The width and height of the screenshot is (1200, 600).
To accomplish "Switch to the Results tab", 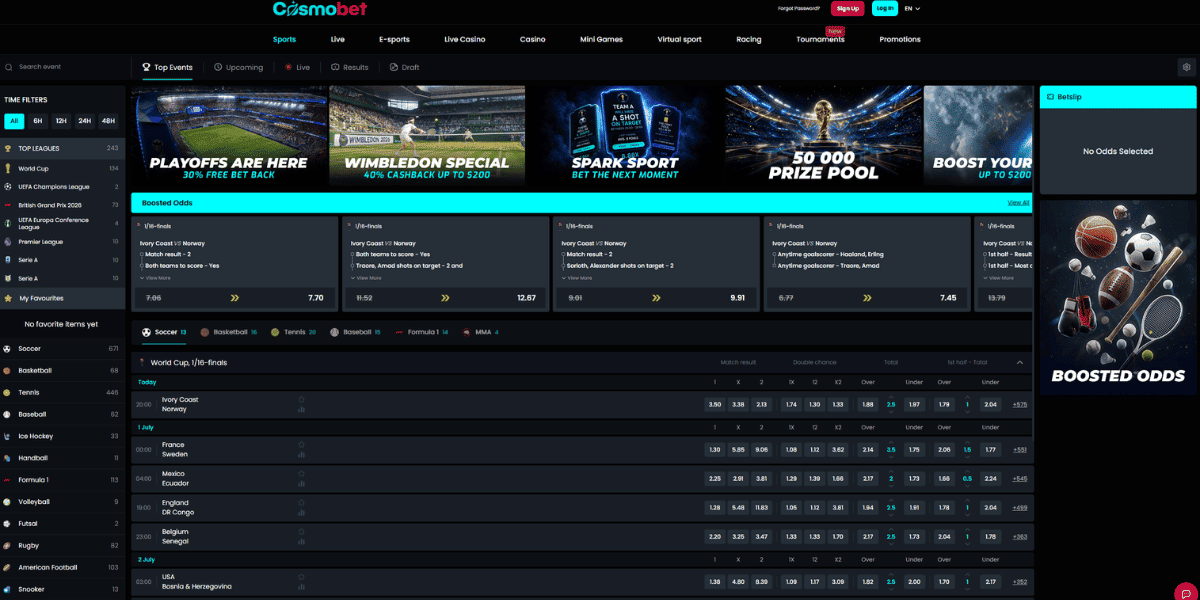I will coord(349,67).
